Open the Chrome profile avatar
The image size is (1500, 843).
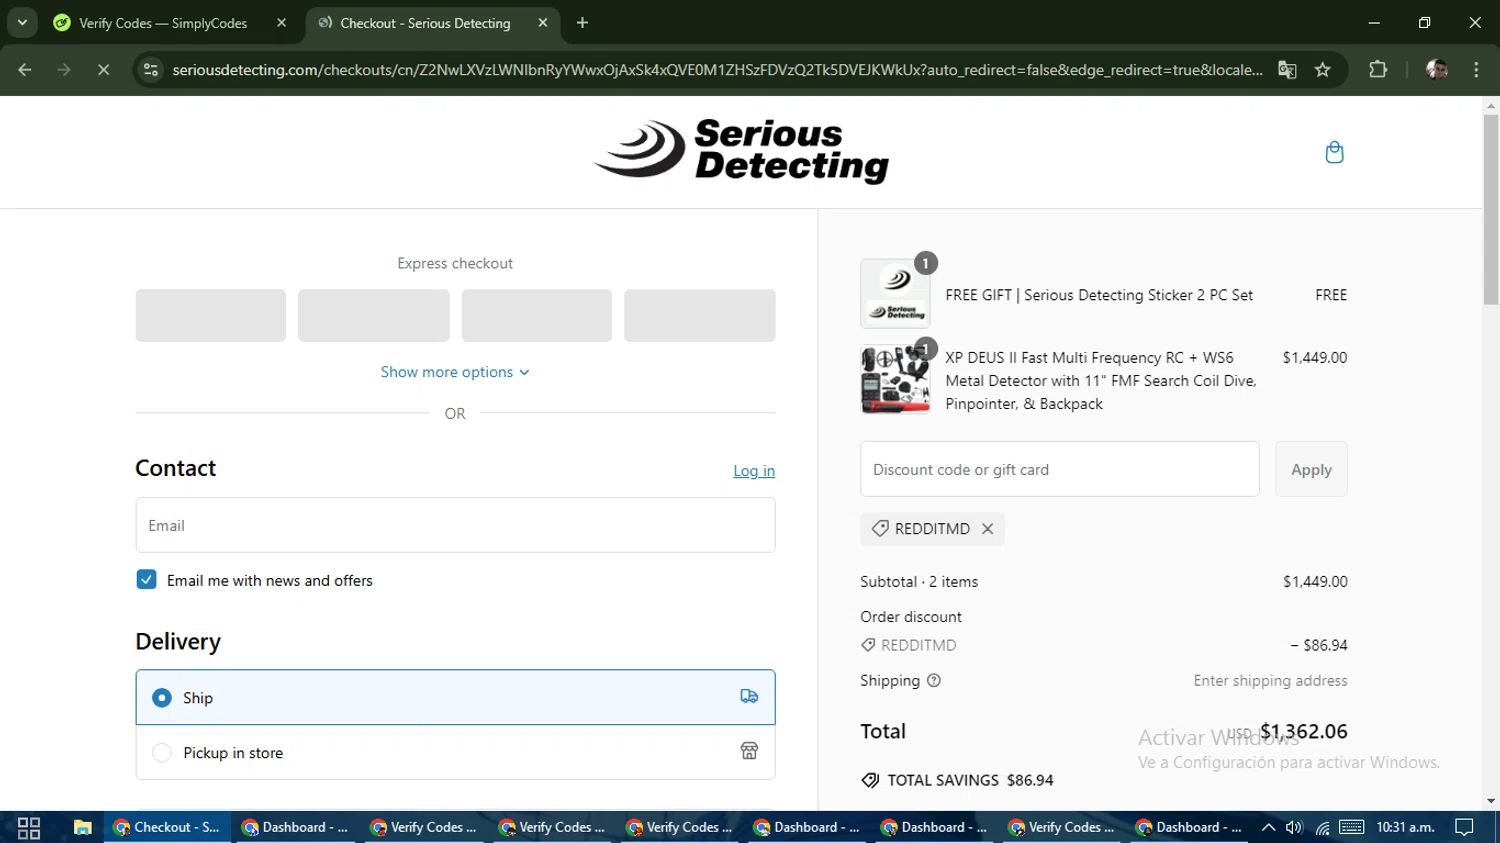coord(1437,69)
